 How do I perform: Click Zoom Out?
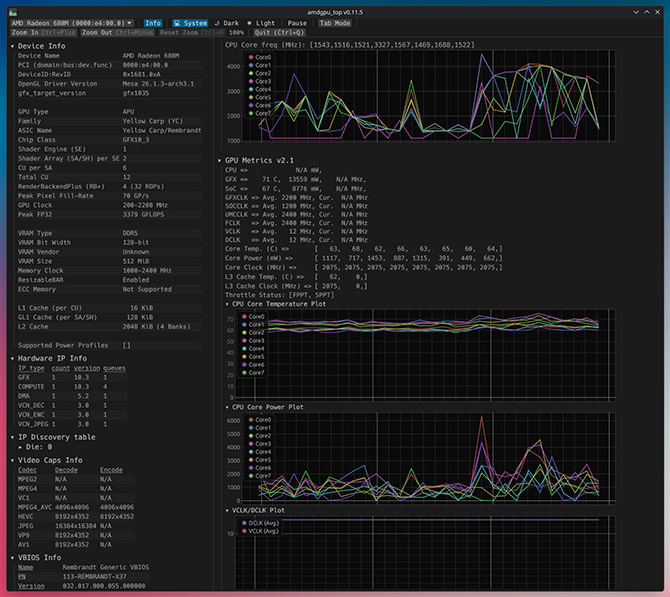[x=118, y=32]
